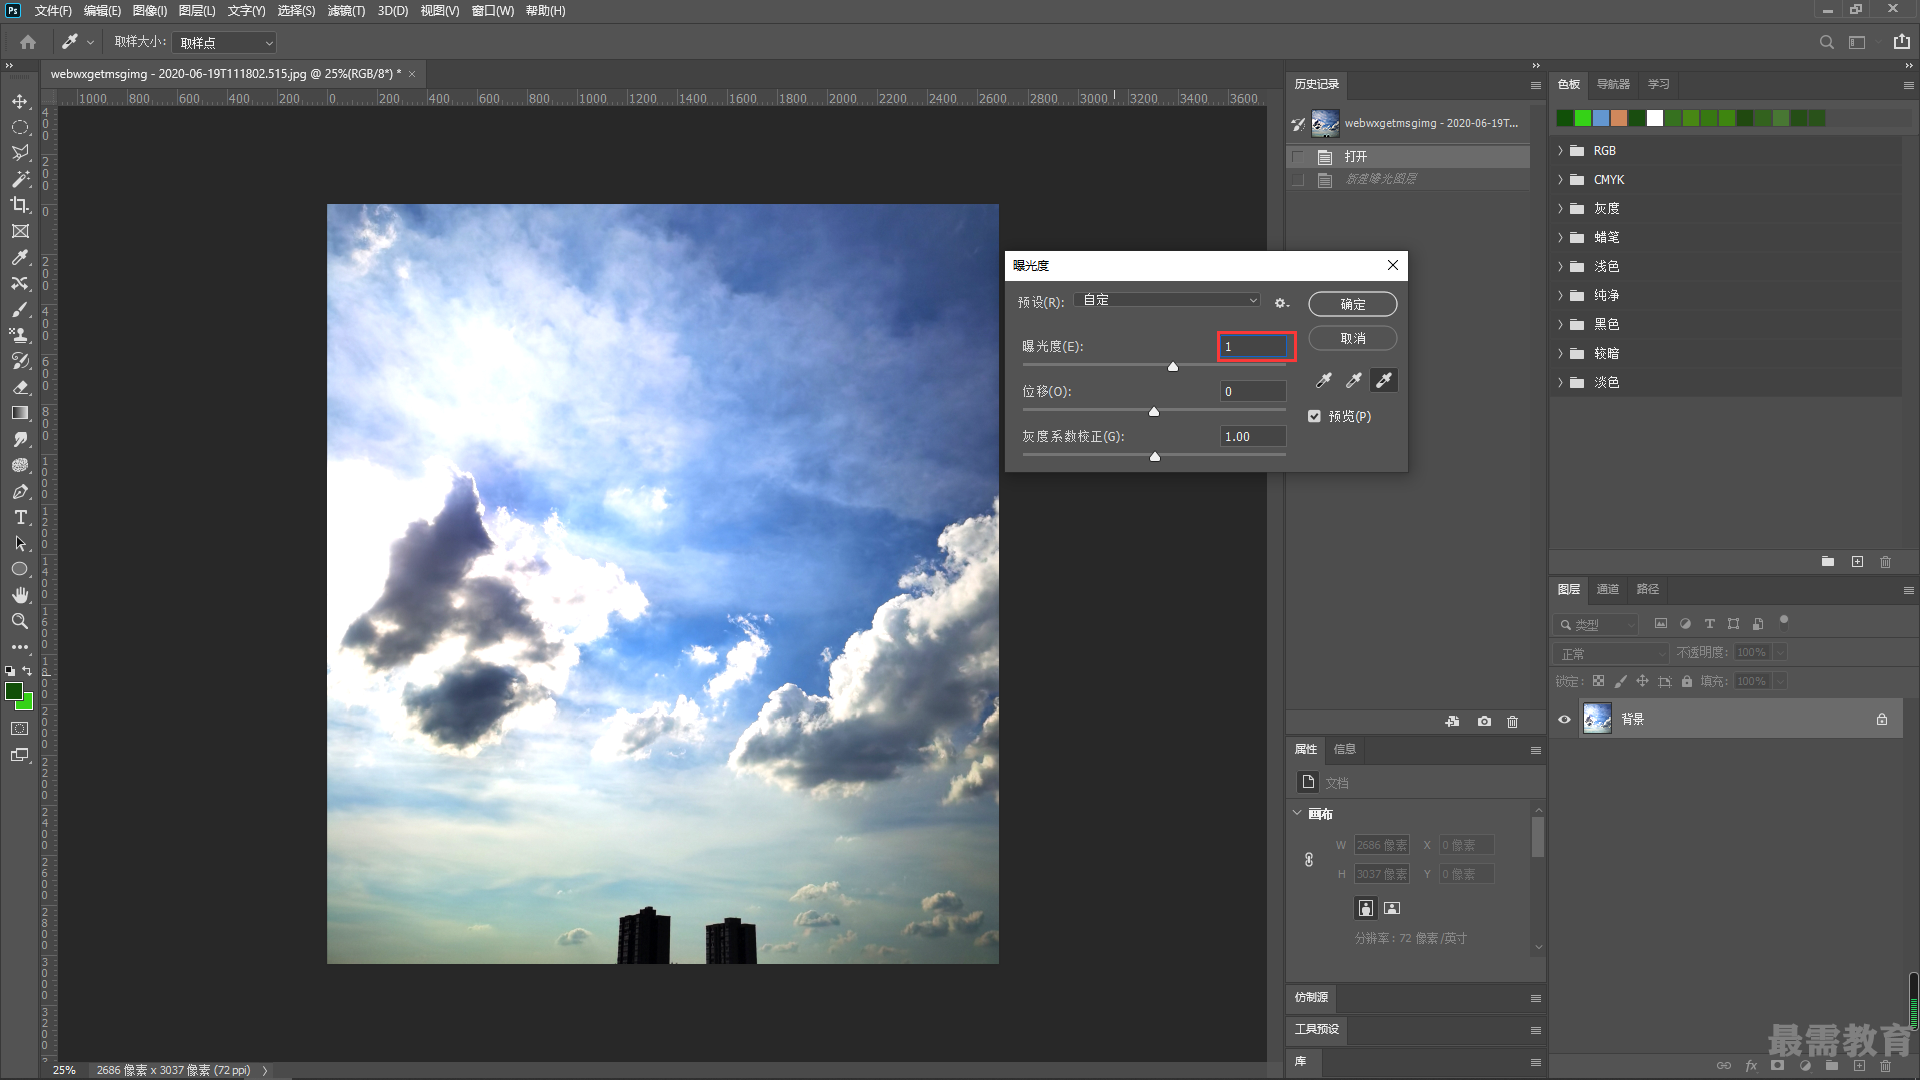Click the 取消 button in Exposure dialog
The width and height of the screenshot is (1920, 1080).
coord(1353,338)
